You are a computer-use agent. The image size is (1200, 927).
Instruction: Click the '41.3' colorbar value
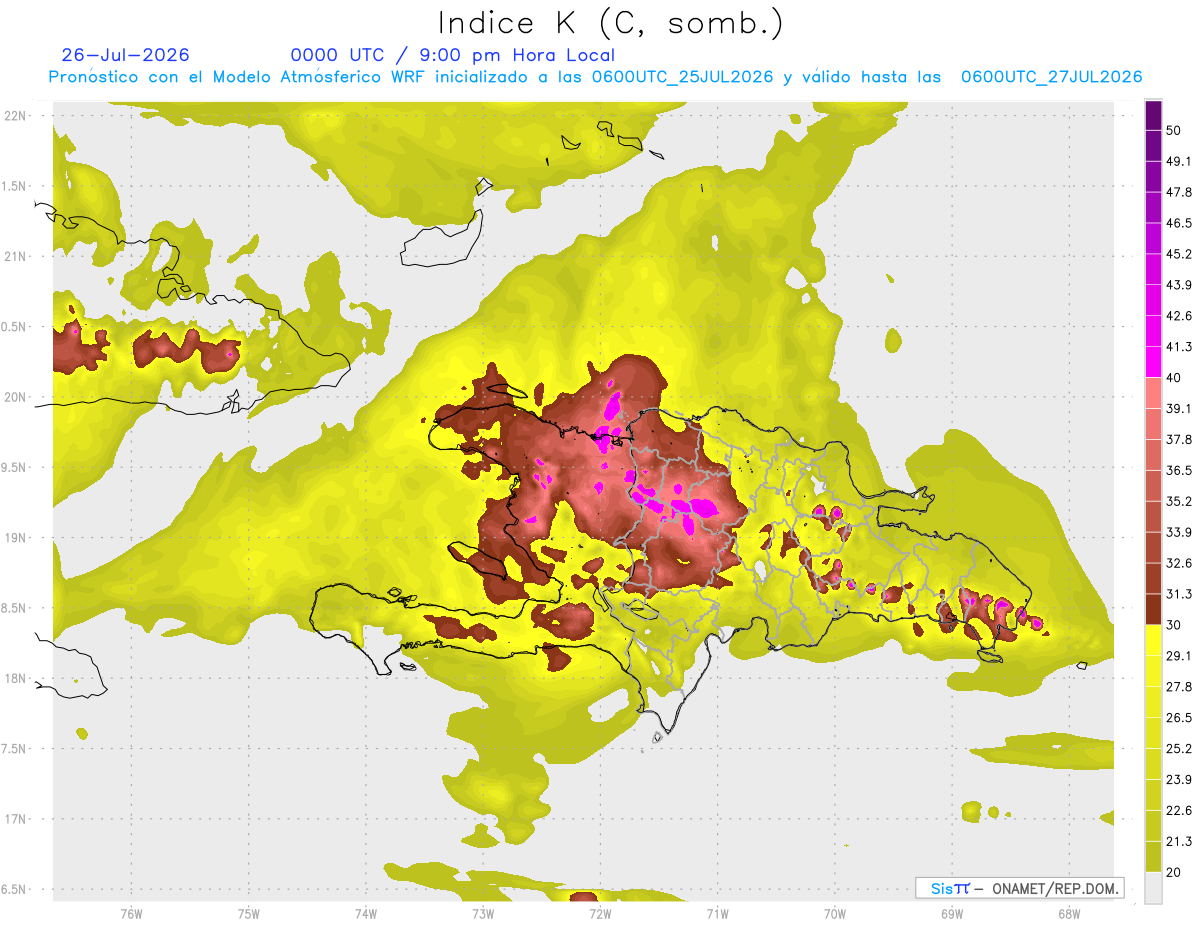coord(1179,347)
